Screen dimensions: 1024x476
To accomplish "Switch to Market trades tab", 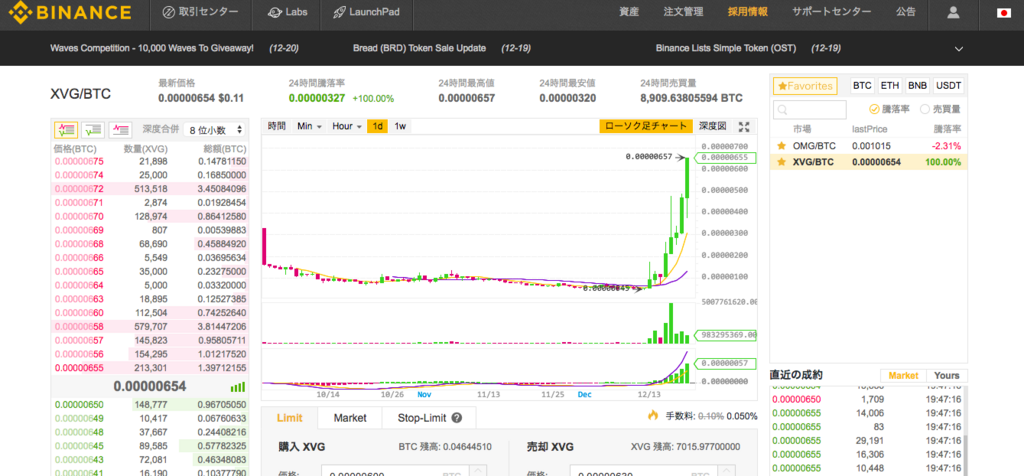I will click(903, 375).
